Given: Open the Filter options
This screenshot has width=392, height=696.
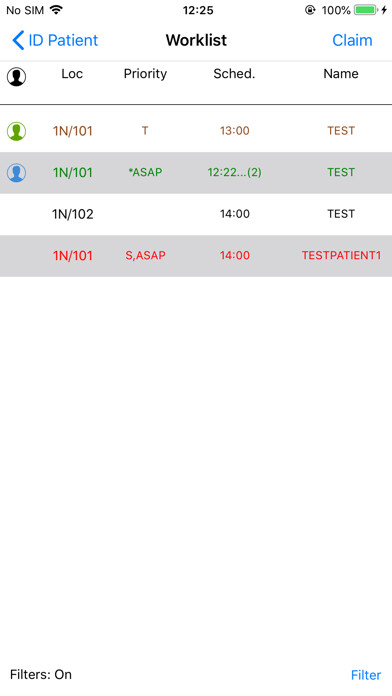Looking at the screenshot, I should point(366,675).
